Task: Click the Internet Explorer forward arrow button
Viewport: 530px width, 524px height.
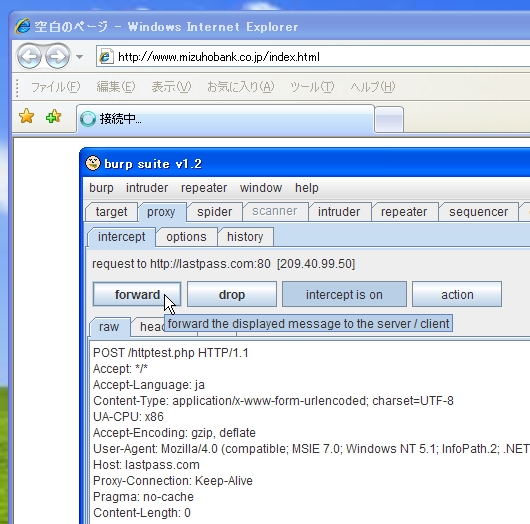Action: pos(57,56)
